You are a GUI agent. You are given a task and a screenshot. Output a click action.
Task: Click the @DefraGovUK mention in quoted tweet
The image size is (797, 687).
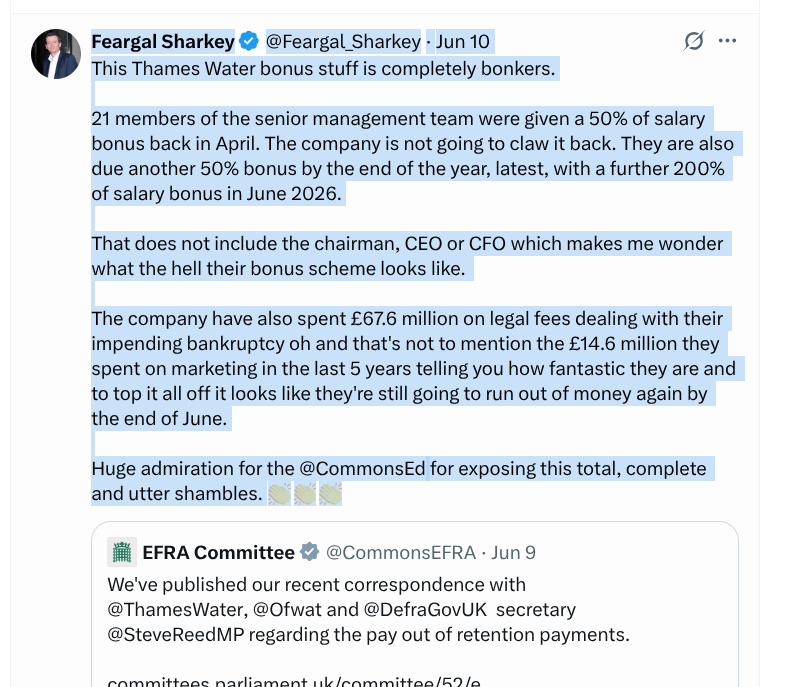[x=425, y=609]
